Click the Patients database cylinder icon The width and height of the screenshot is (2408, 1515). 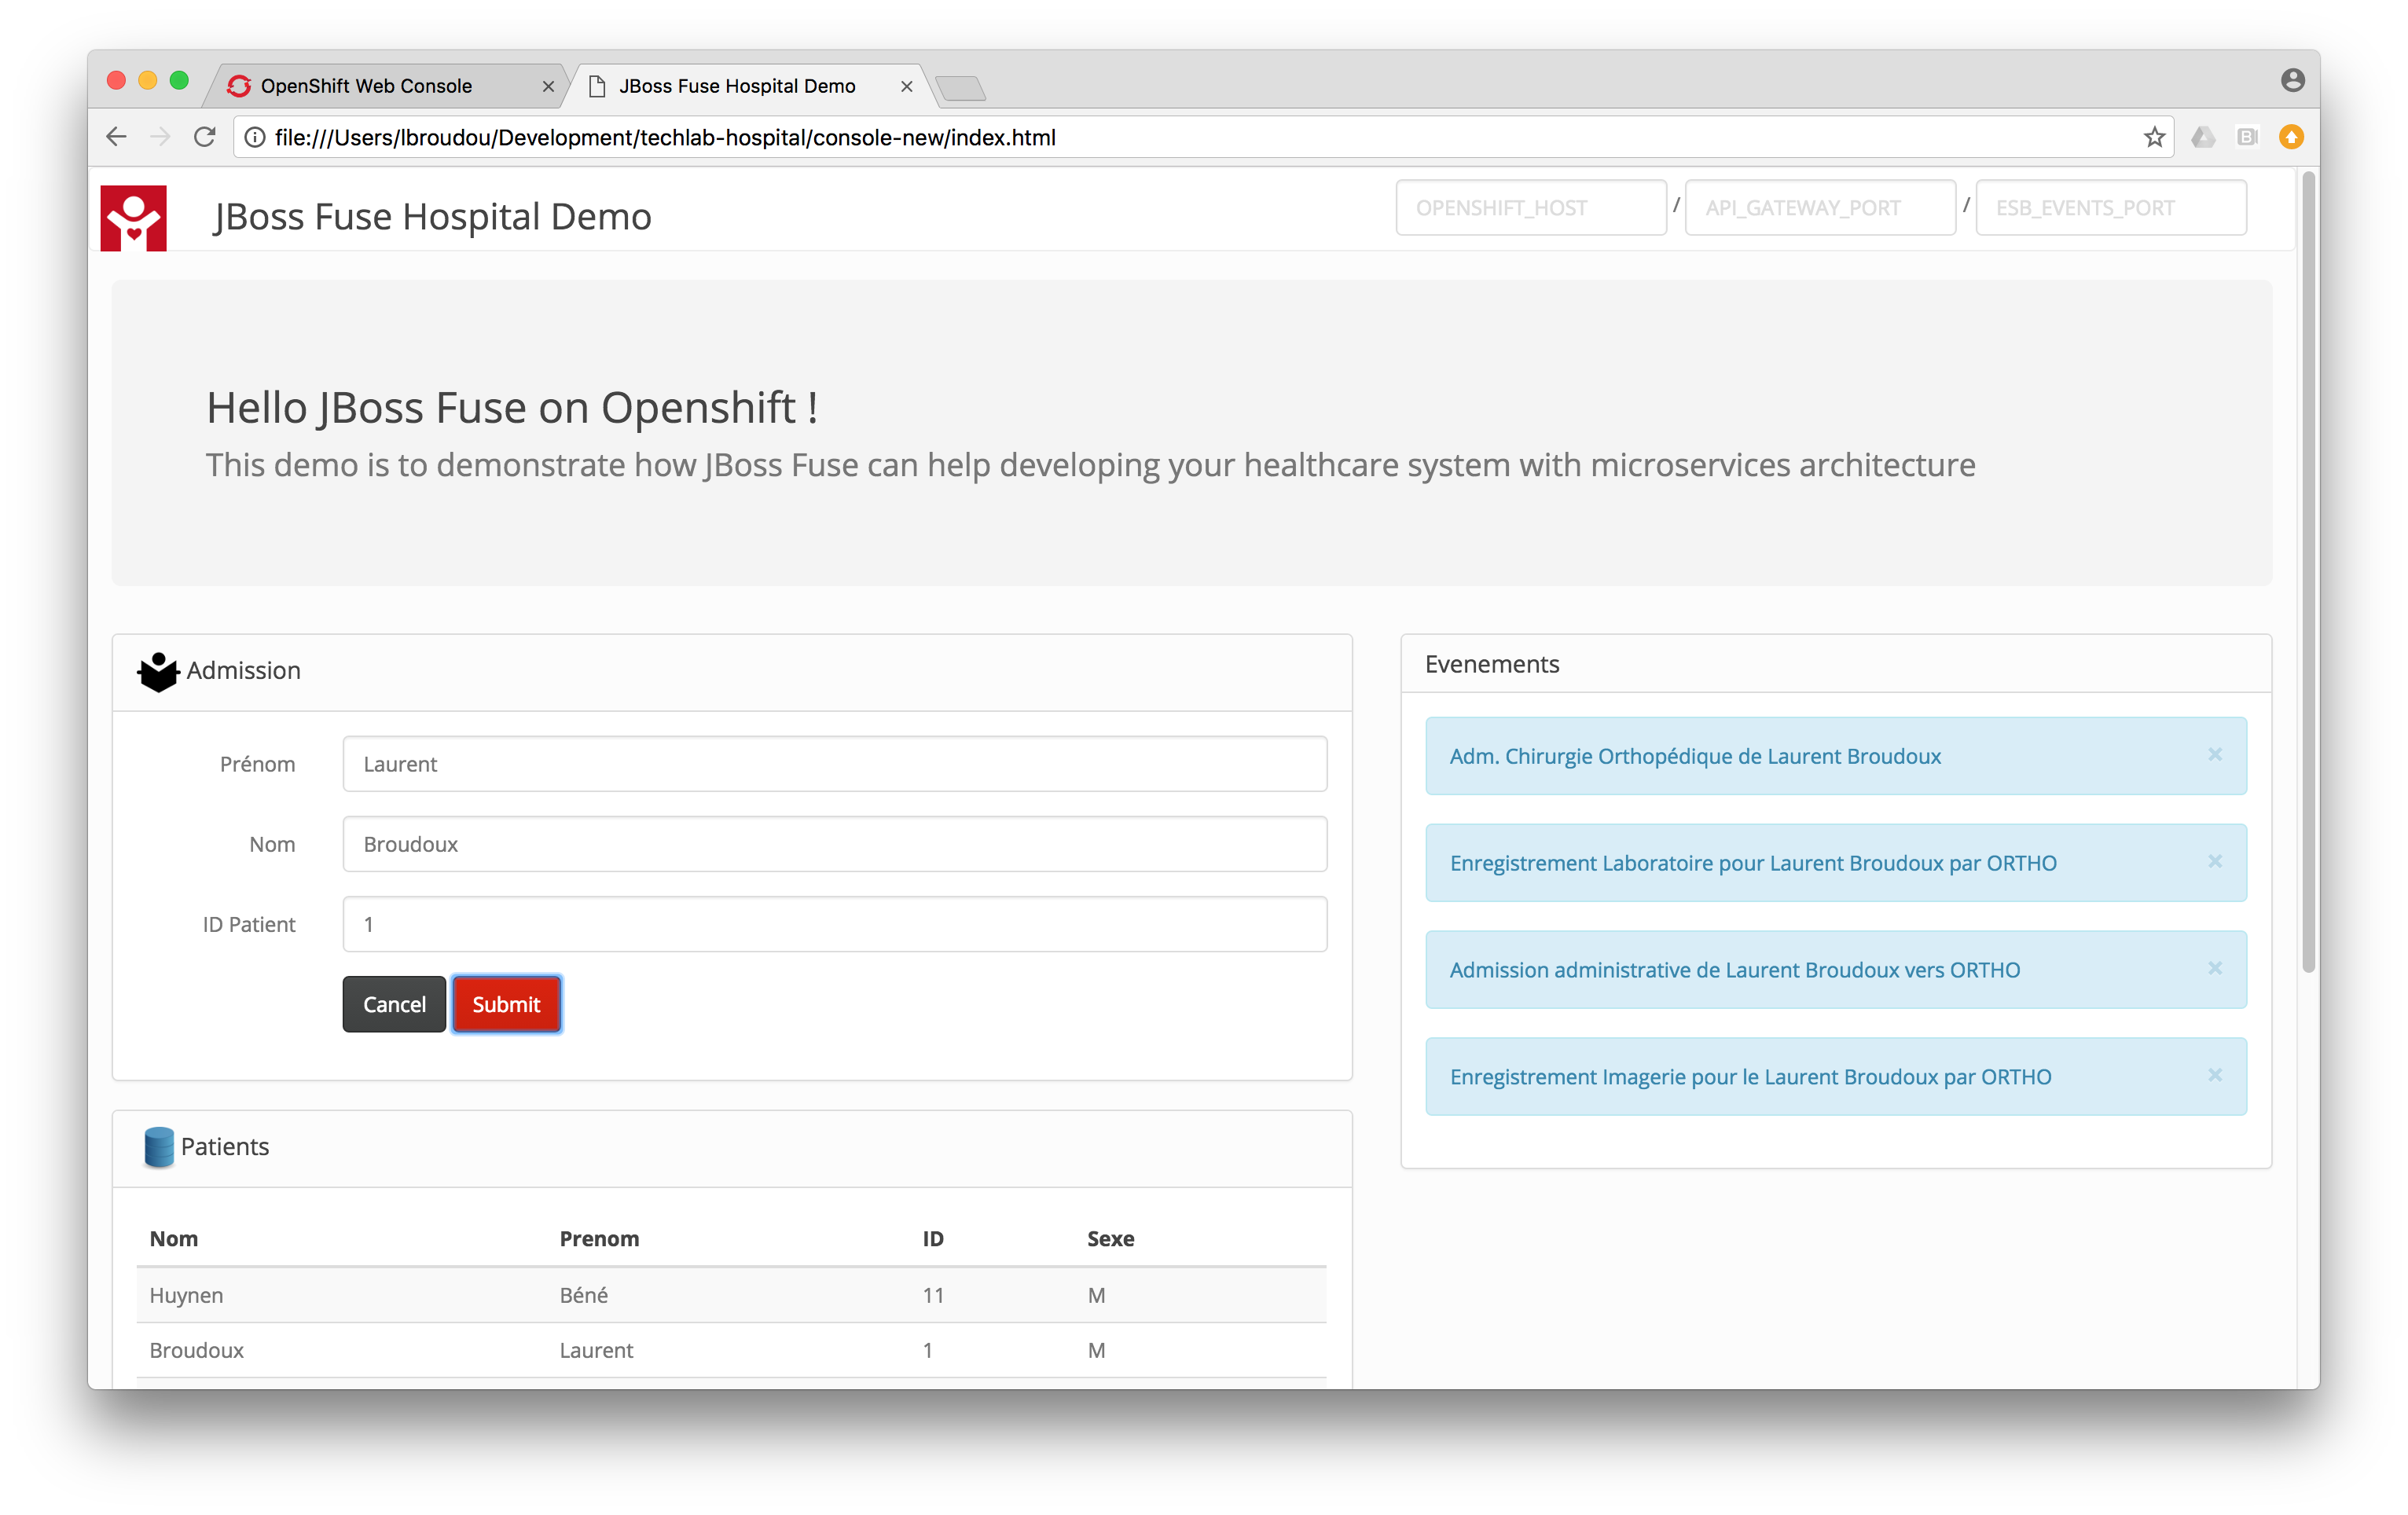(158, 1147)
